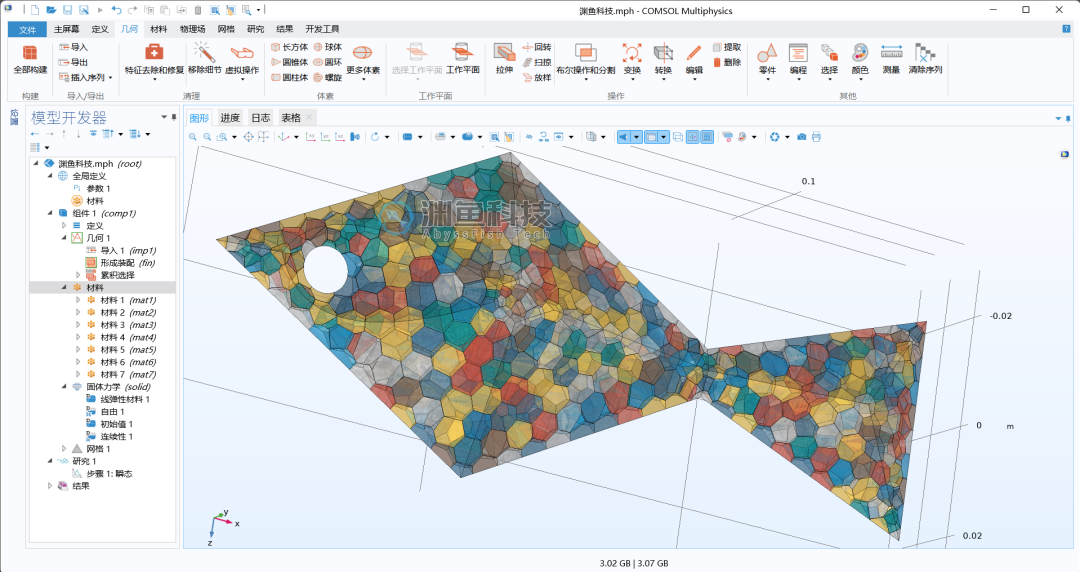Screen dimensions: 1080x572
Task: Click the 工作平面 work plane icon
Action: [x=462, y=53]
